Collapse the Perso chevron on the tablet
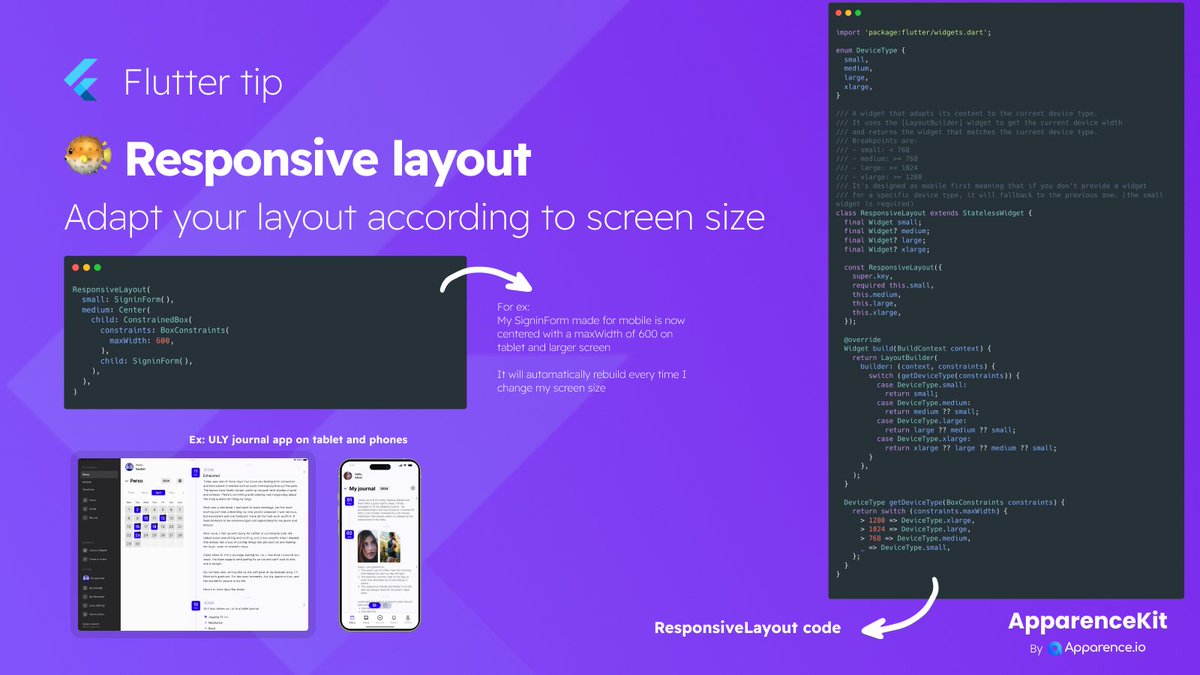This screenshot has width=1200, height=675. click(x=127, y=481)
